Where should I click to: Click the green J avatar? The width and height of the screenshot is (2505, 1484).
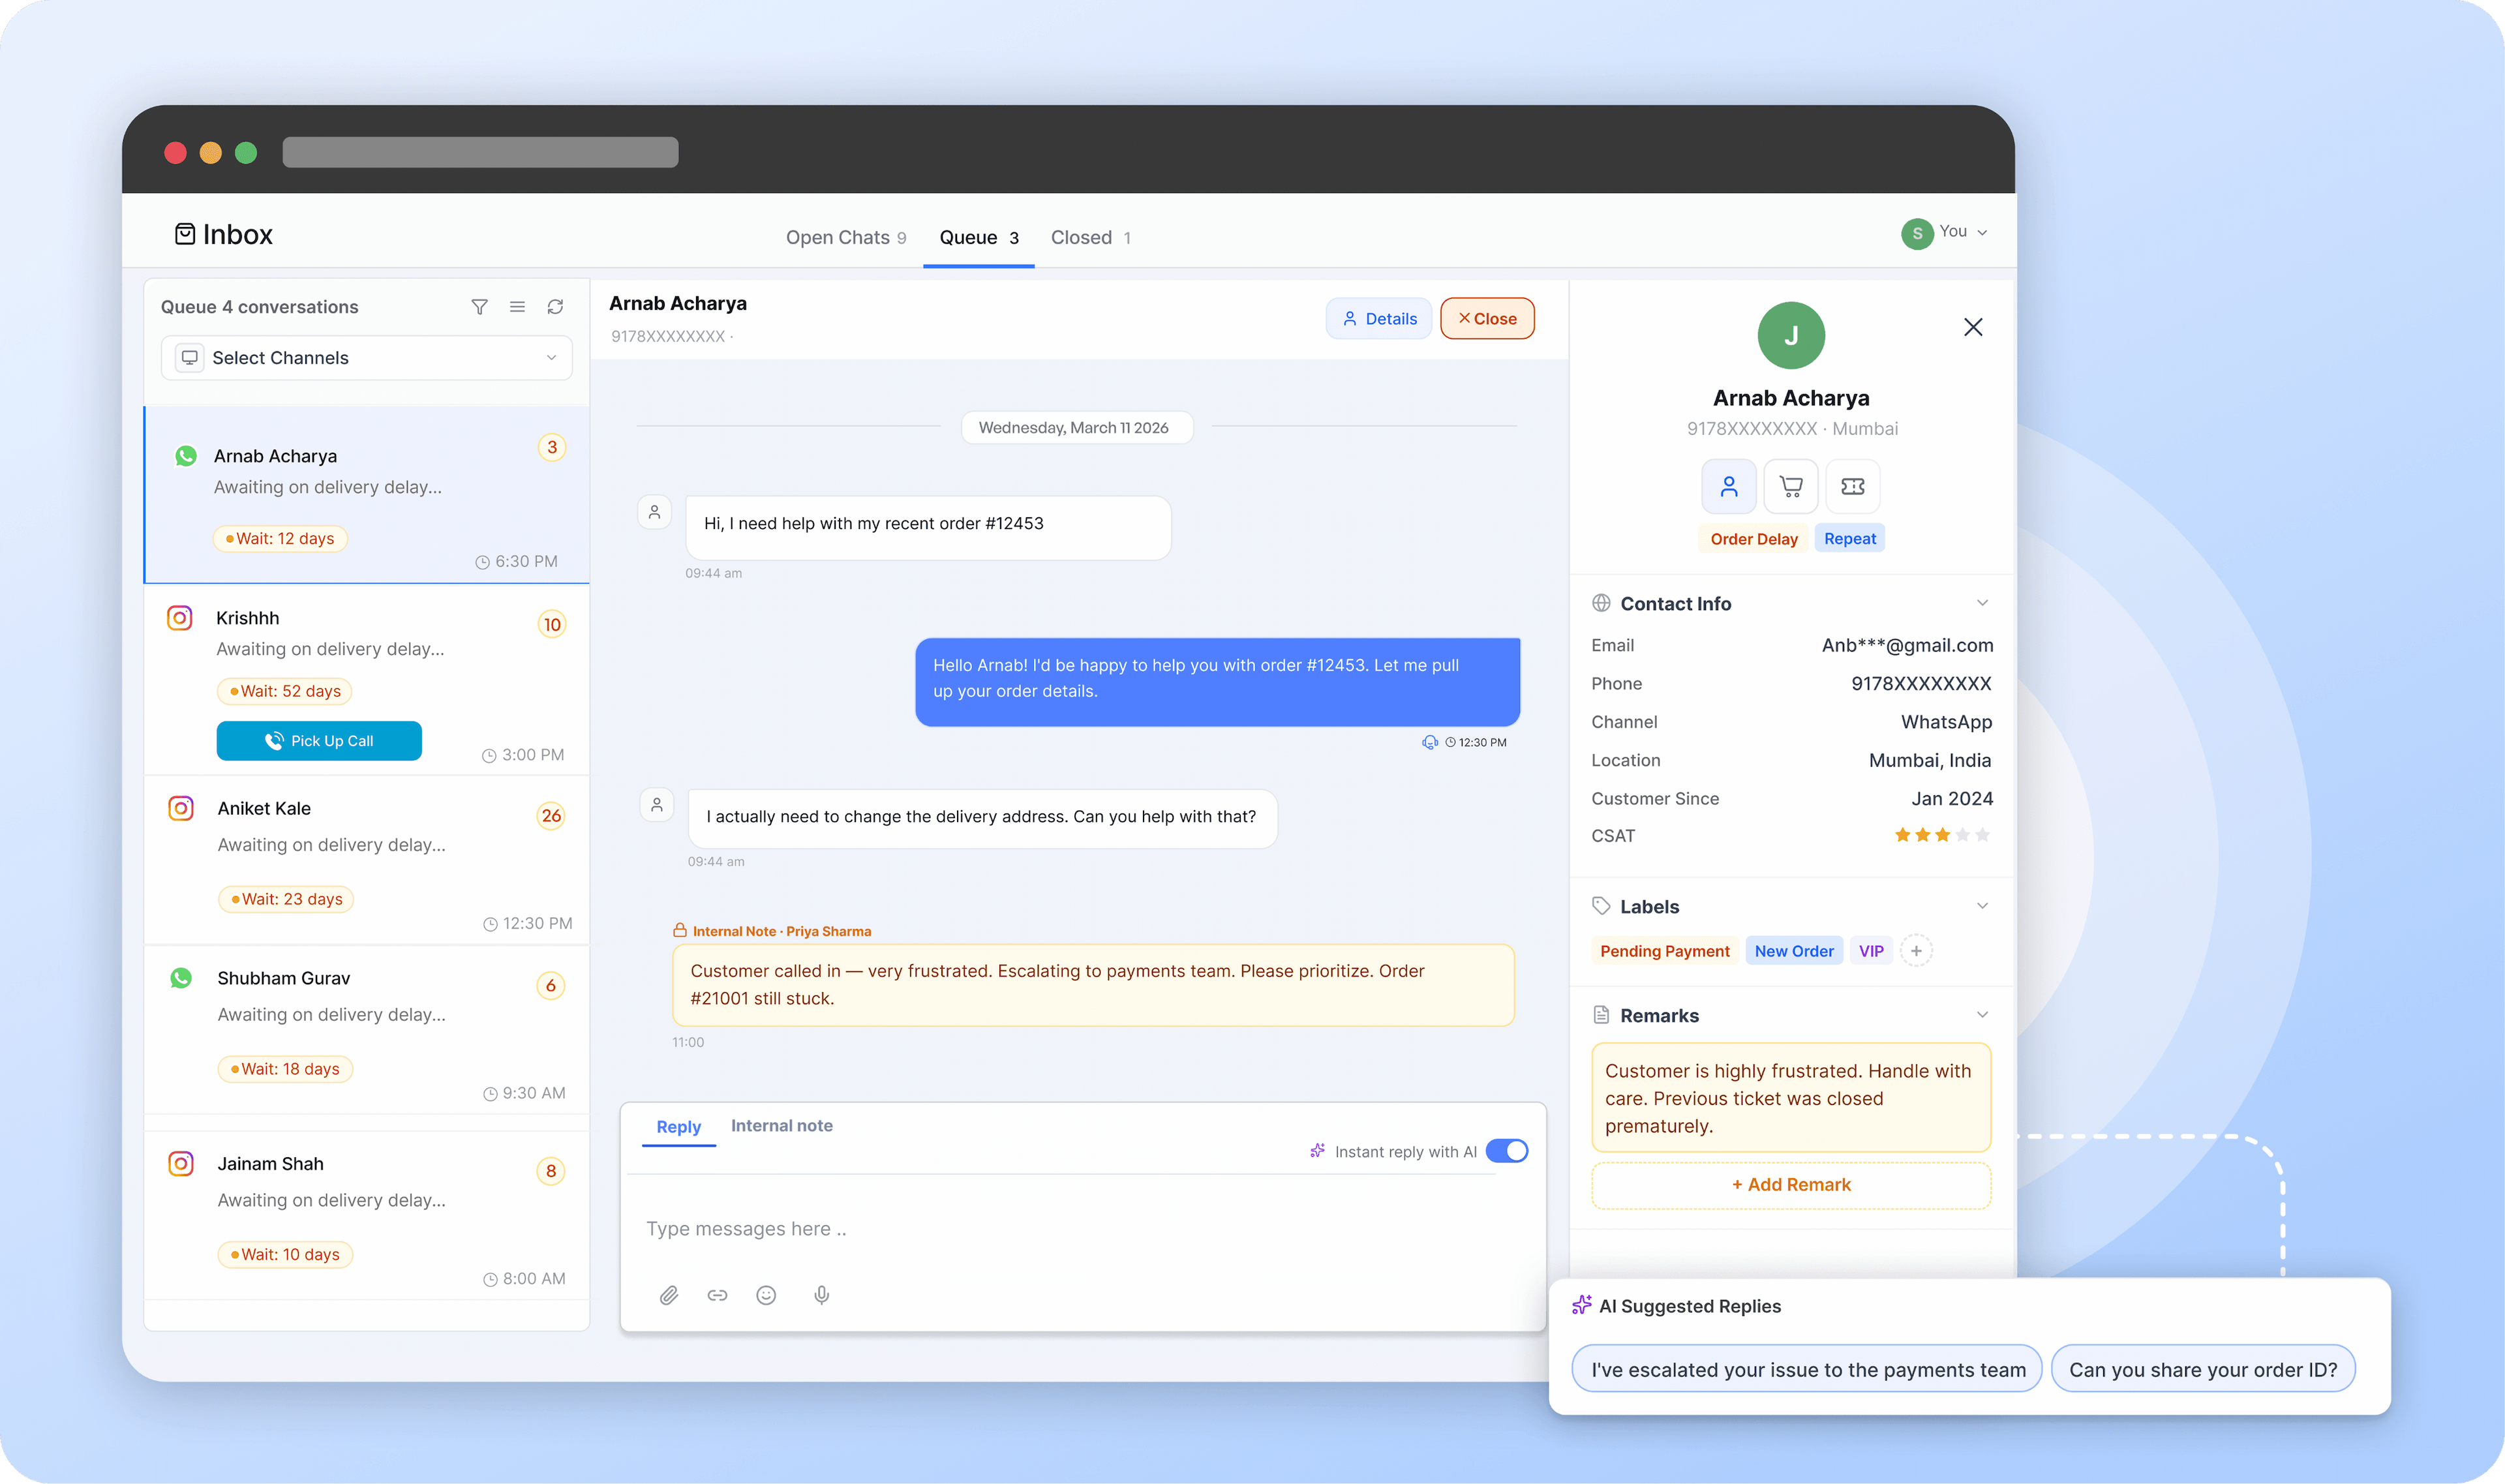[x=1791, y=336]
